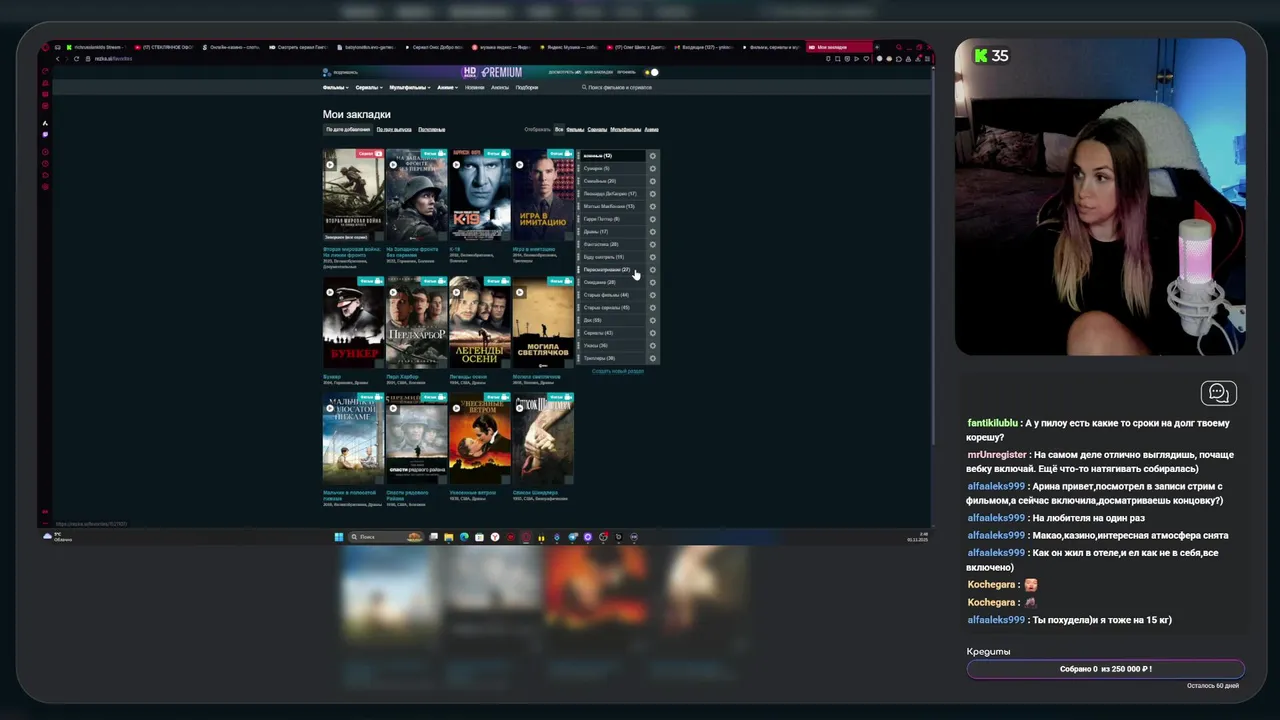Viewport: 1280px width, 720px height.
Task: Open settings gear for Драмы folder
Action: tap(652, 232)
